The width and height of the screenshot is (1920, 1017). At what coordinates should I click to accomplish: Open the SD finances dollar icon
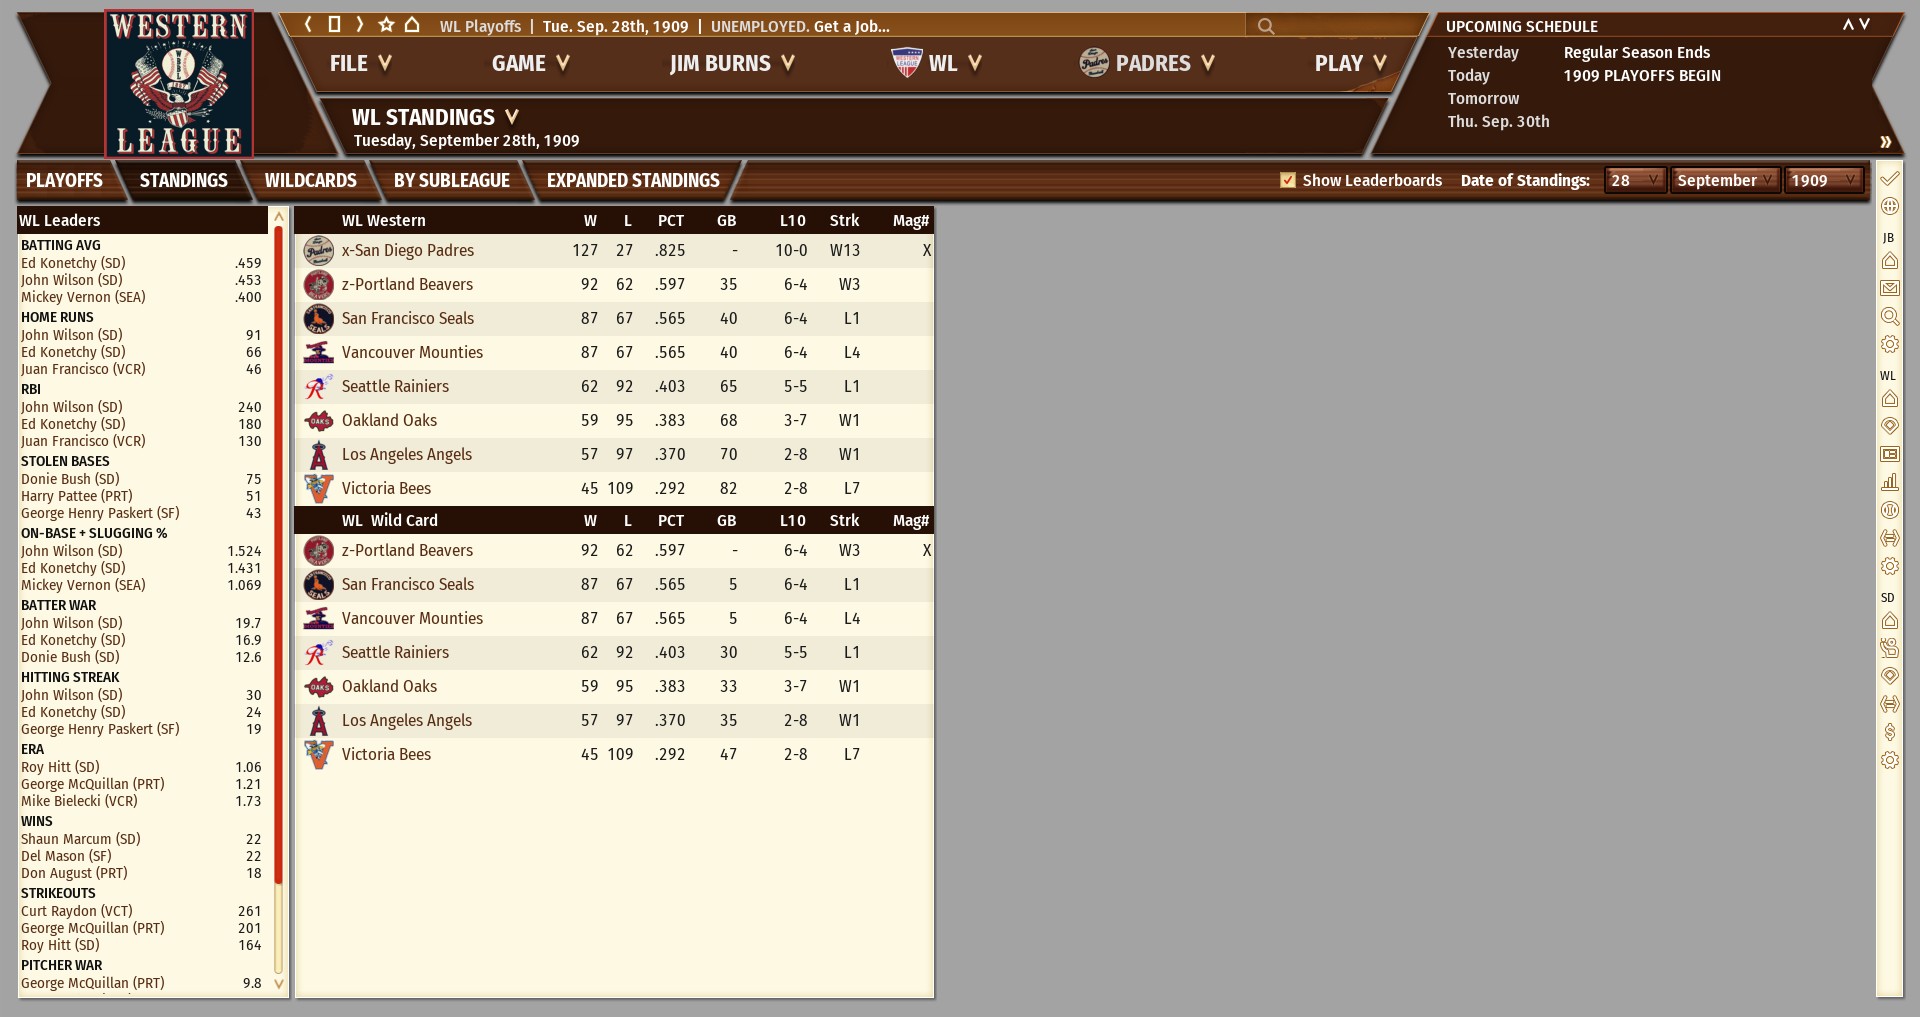tap(1890, 732)
